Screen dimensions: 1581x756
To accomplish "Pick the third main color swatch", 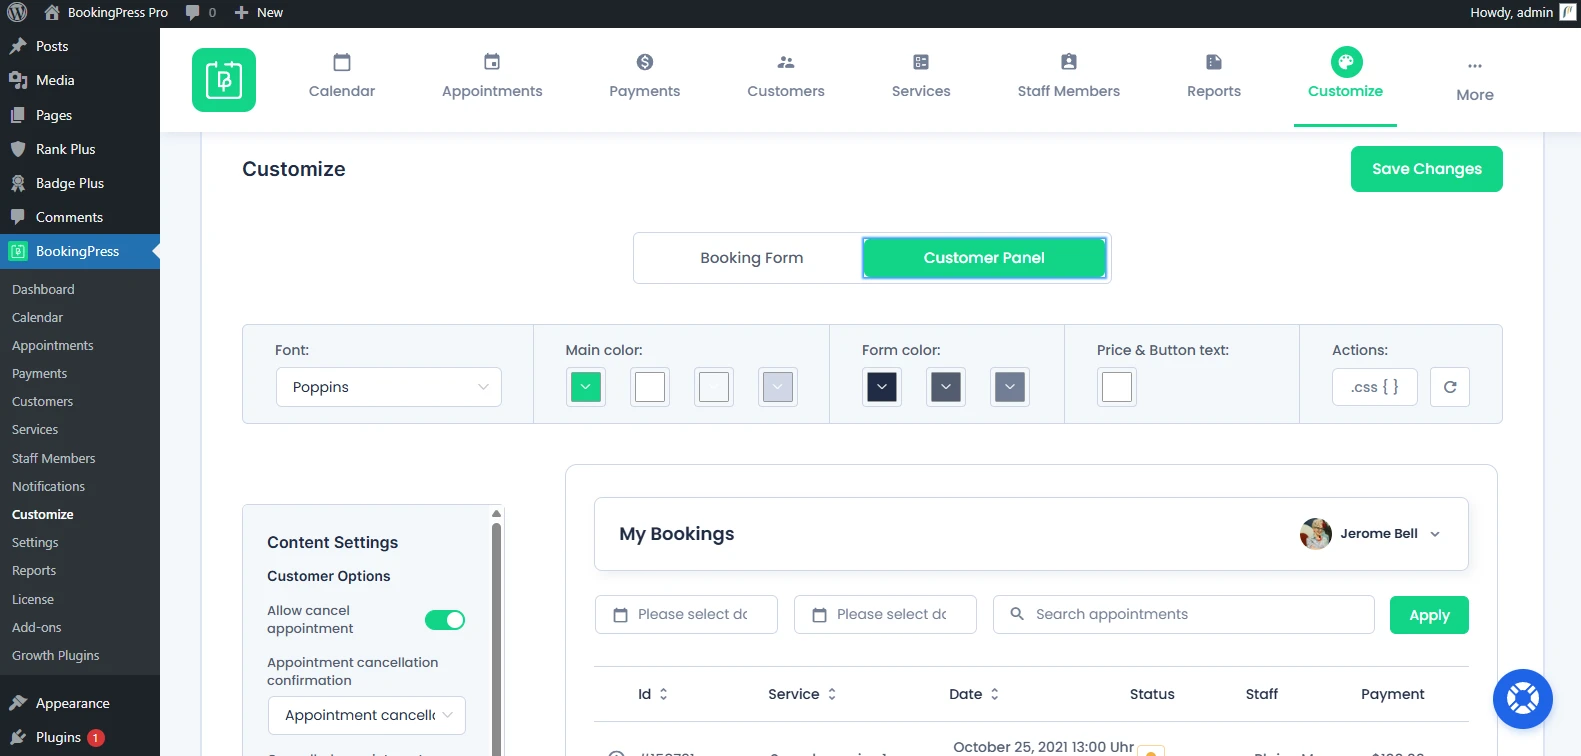I will pos(714,387).
